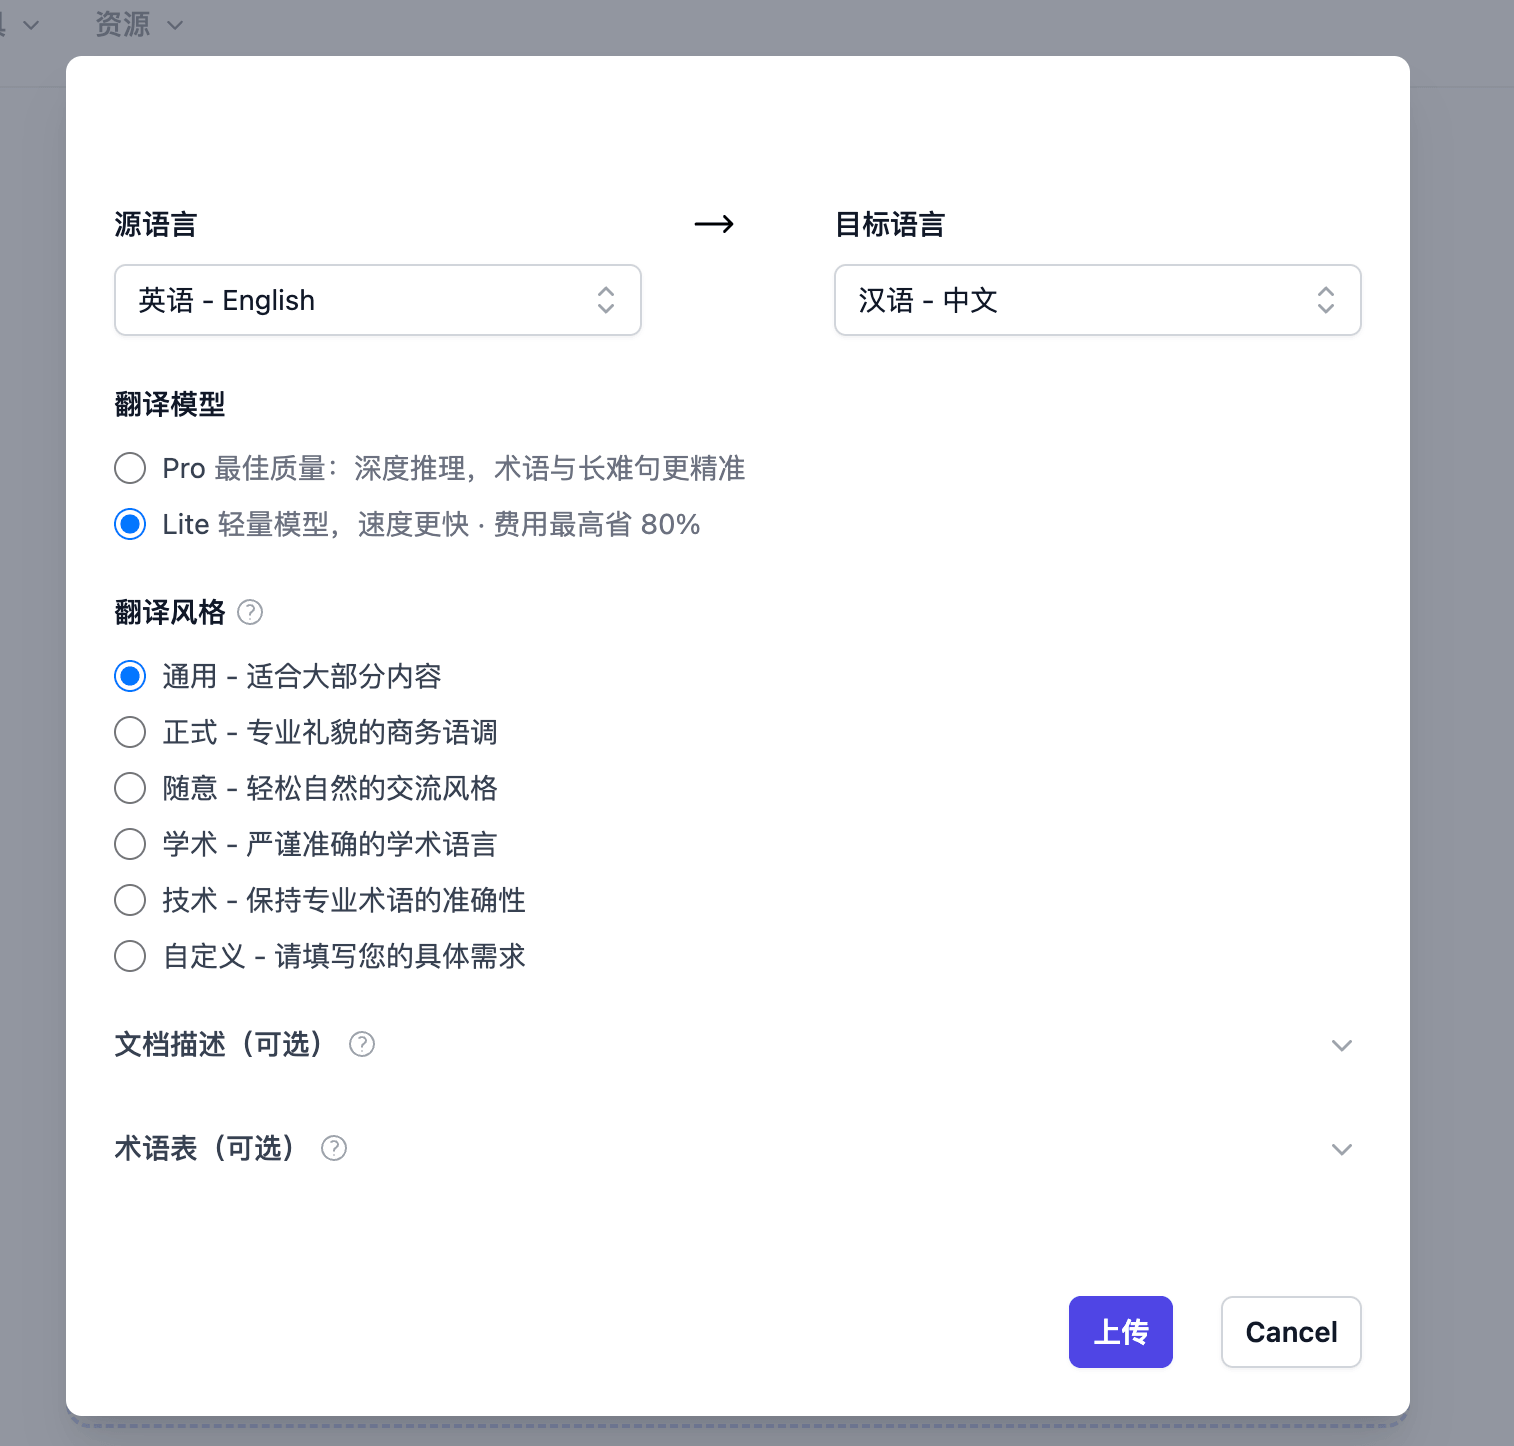This screenshot has width=1514, height=1446.
Task: Expand the 术语表 section chevron
Action: (x=1342, y=1149)
